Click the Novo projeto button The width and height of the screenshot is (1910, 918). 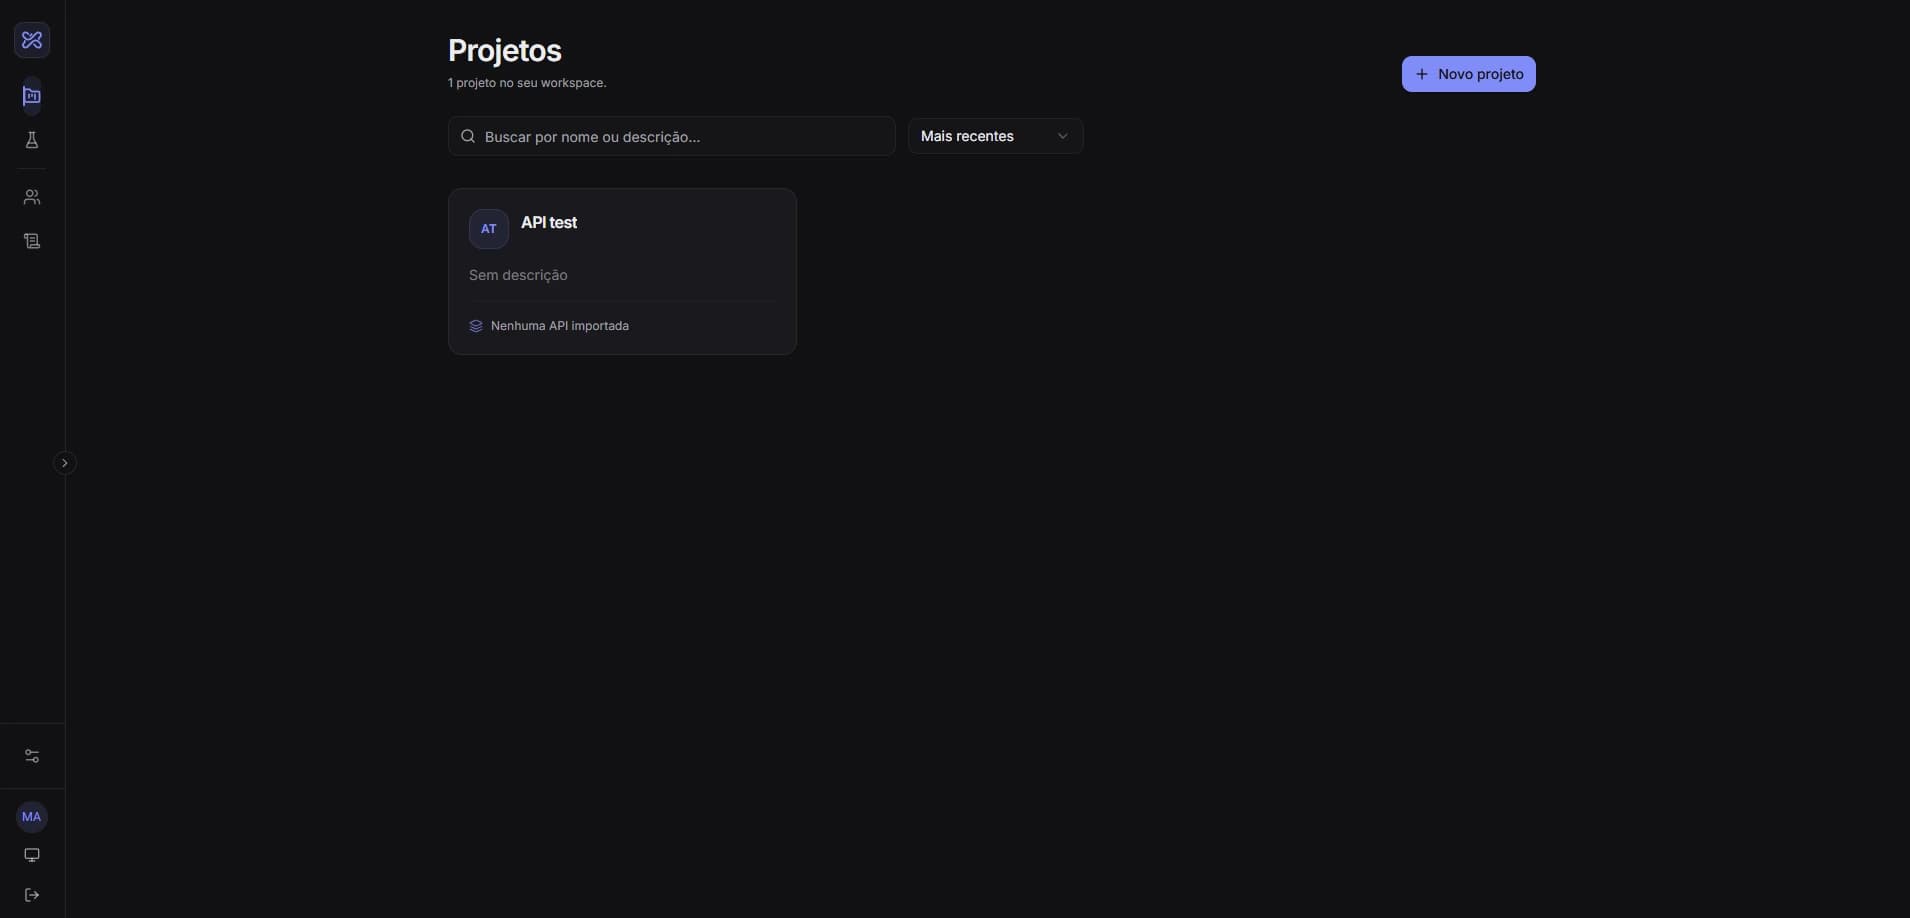[1468, 74]
